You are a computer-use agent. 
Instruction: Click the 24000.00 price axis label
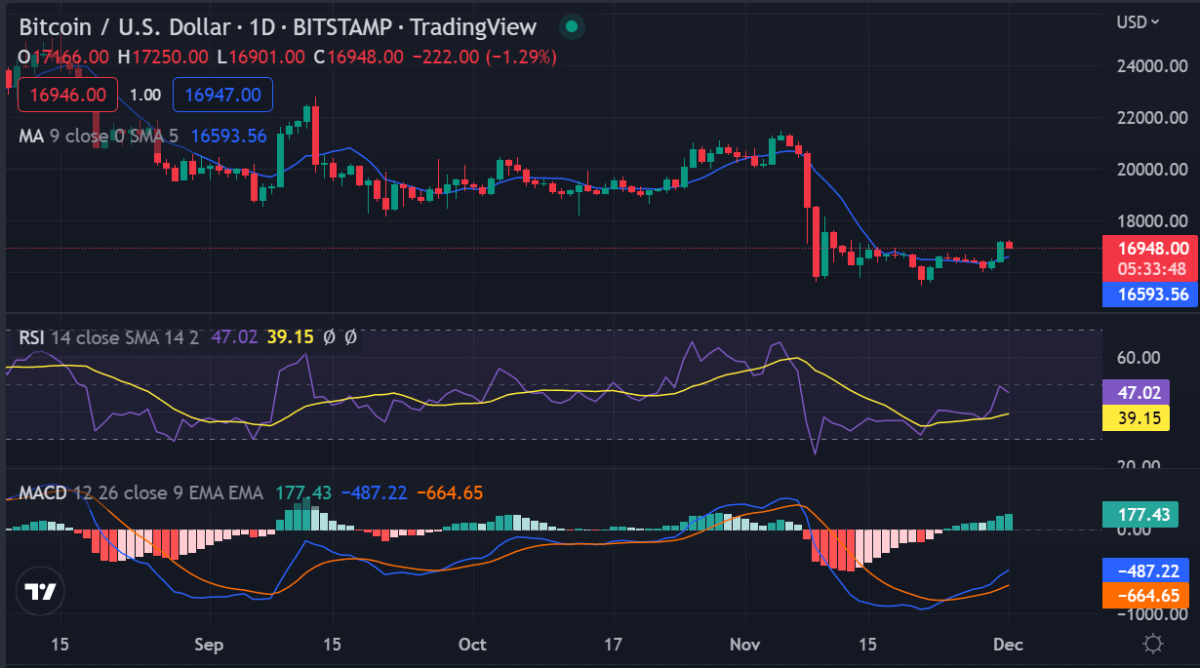pyautogui.click(x=1152, y=66)
